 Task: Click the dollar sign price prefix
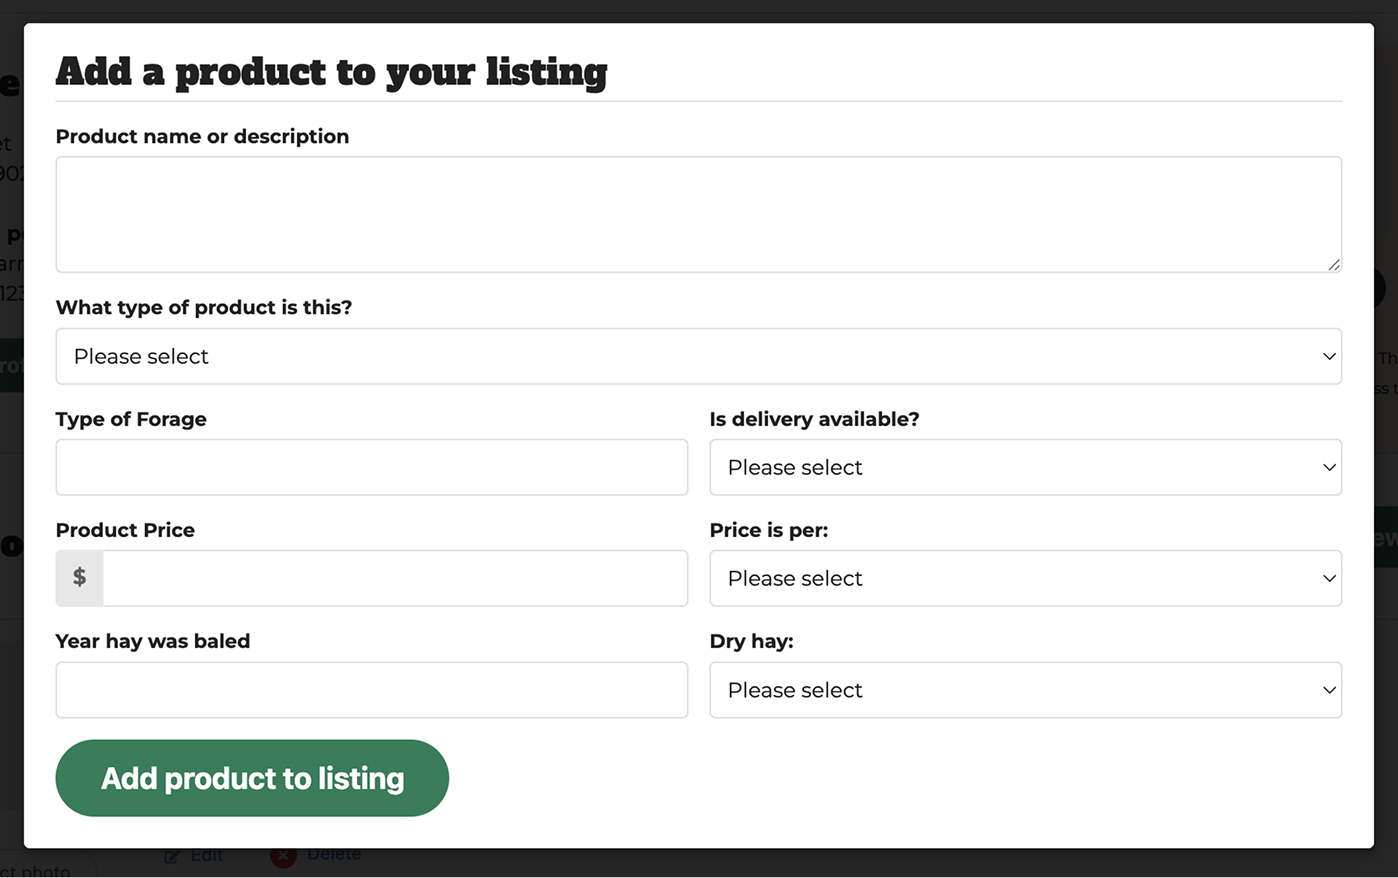(x=79, y=578)
